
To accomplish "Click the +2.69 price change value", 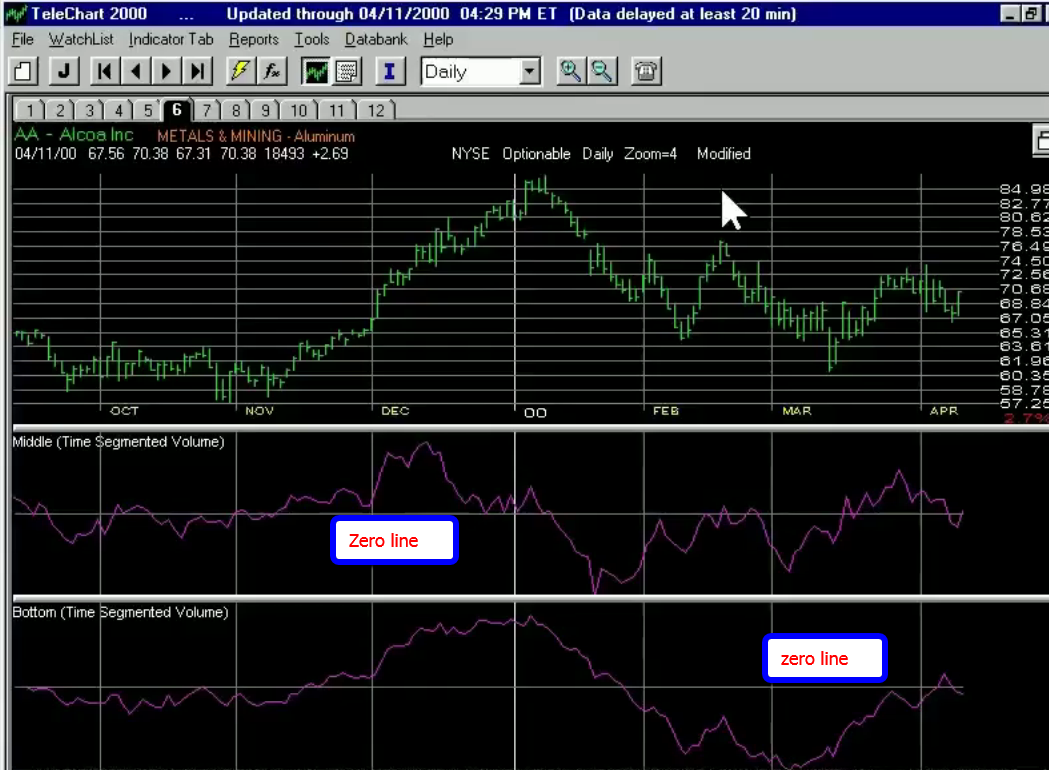I will click(x=330, y=154).
